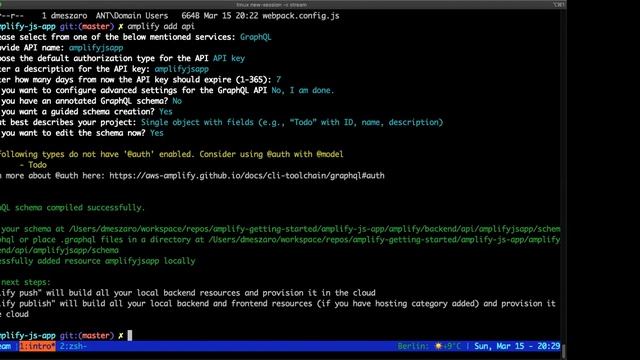Screen dimensions: 640x360
Task: Click the "- Todo" warning line
Action: click(x=33, y=165)
